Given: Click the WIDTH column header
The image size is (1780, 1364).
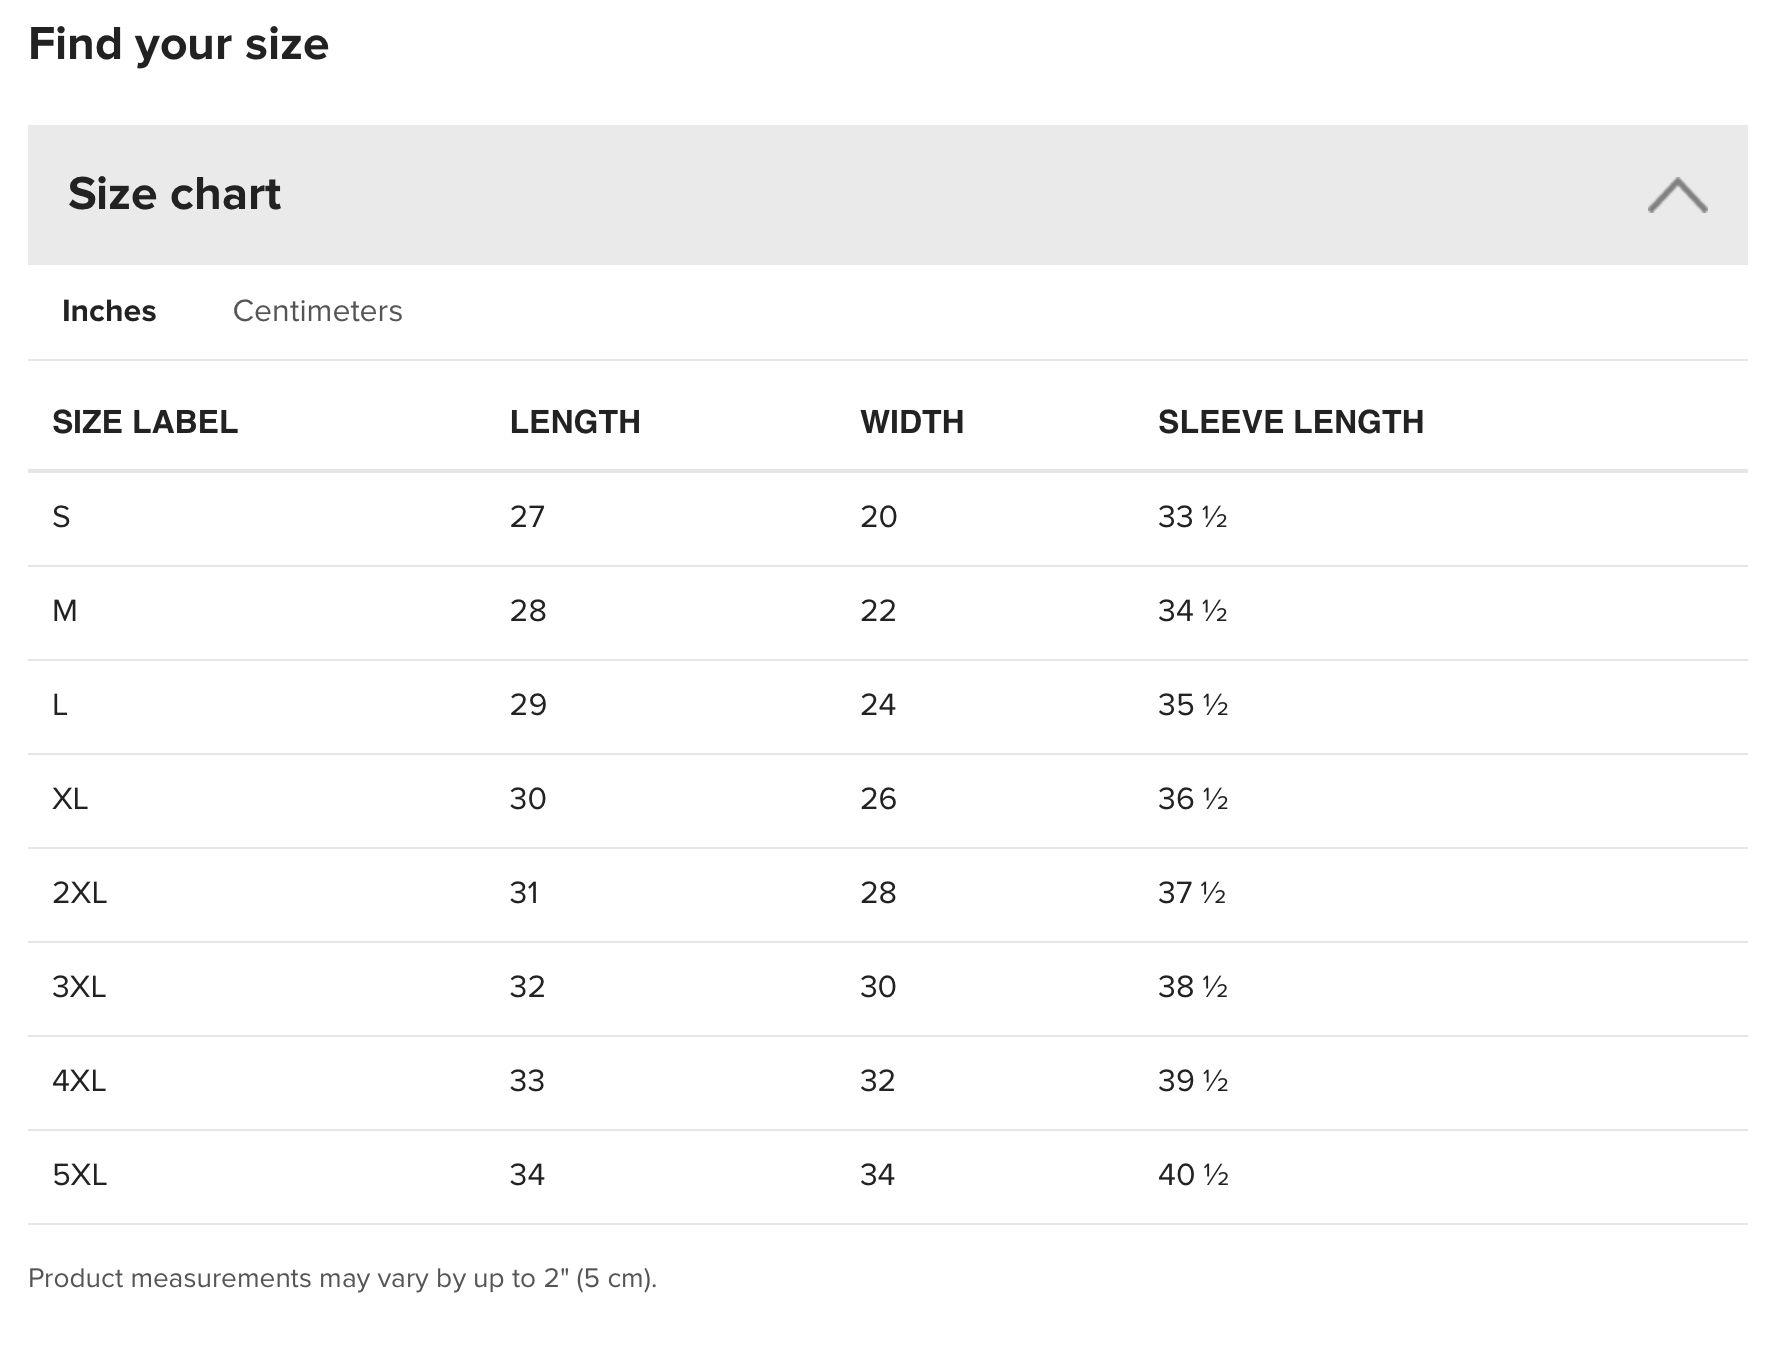Looking at the screenshot, I should 912,422.
